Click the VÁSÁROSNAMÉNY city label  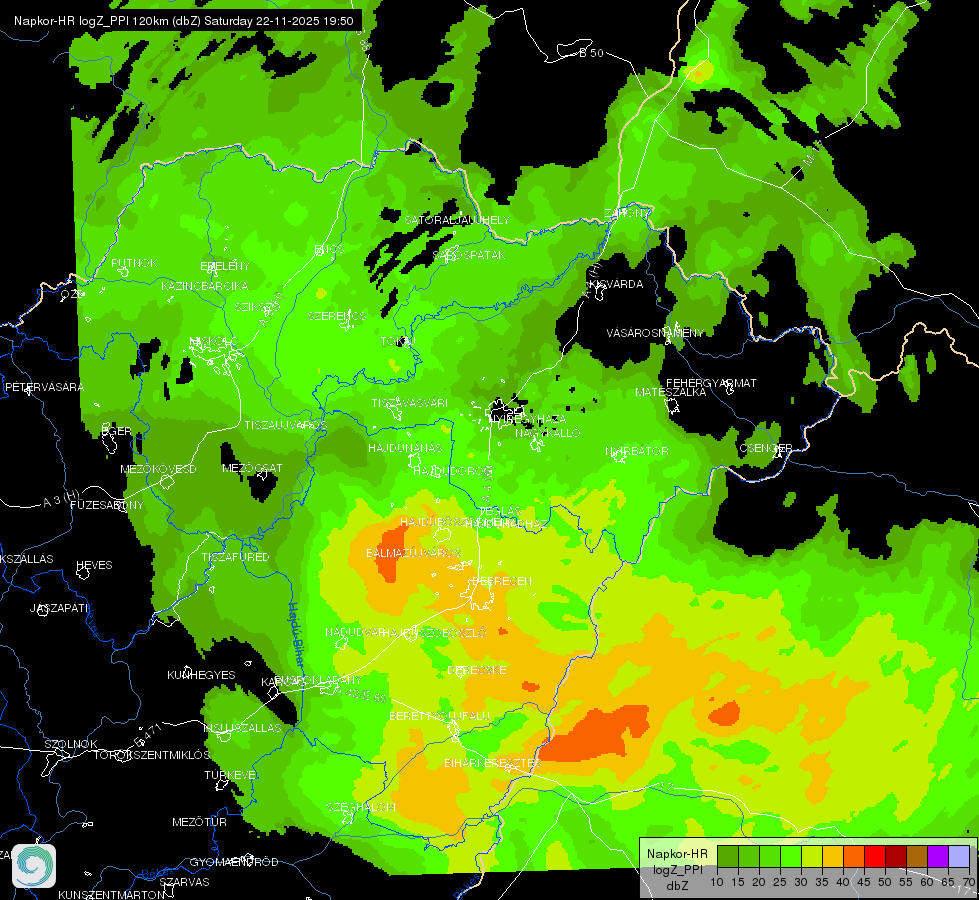click(x=655, y=333)
